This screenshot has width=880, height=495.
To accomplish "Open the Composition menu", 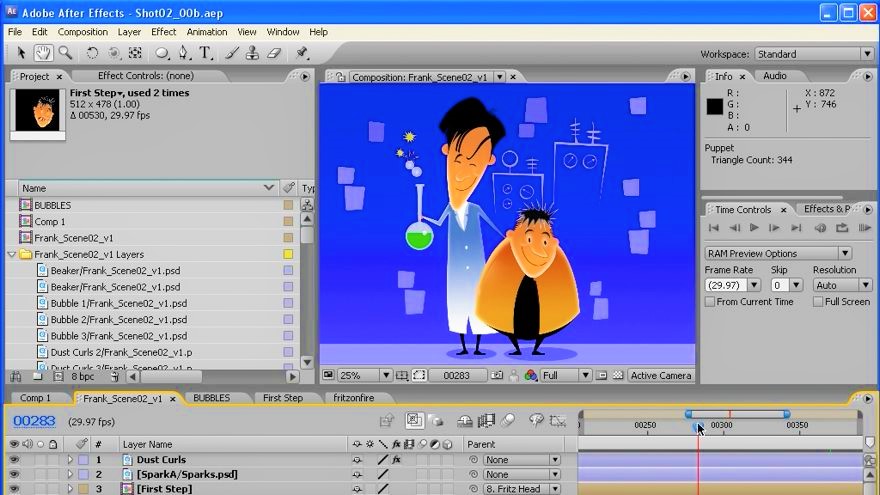I will tap(82, 32).
